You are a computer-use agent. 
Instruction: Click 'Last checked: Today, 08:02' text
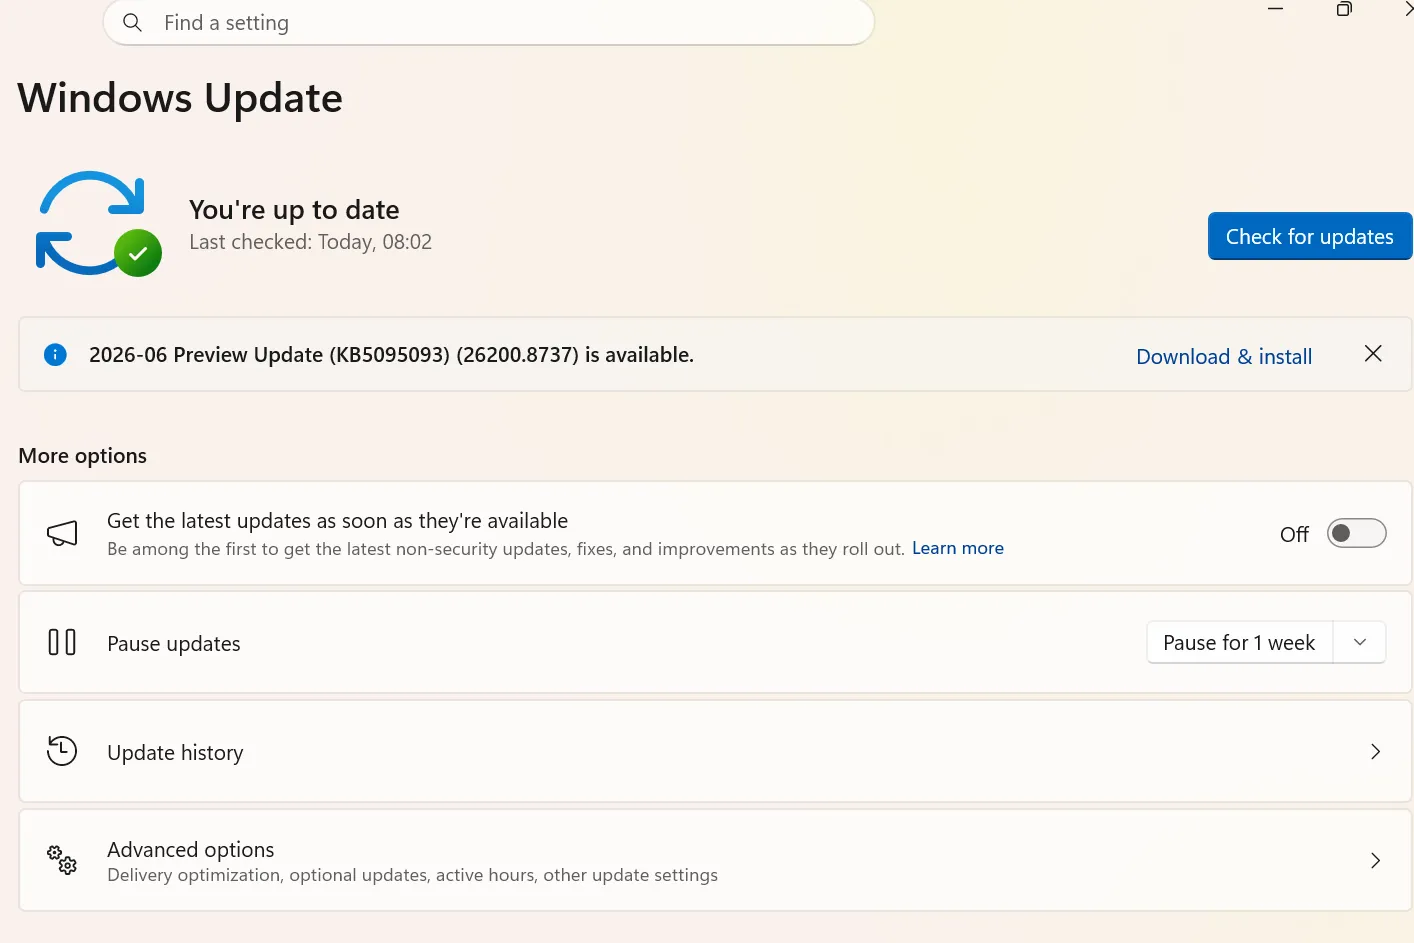click(310, 242)
